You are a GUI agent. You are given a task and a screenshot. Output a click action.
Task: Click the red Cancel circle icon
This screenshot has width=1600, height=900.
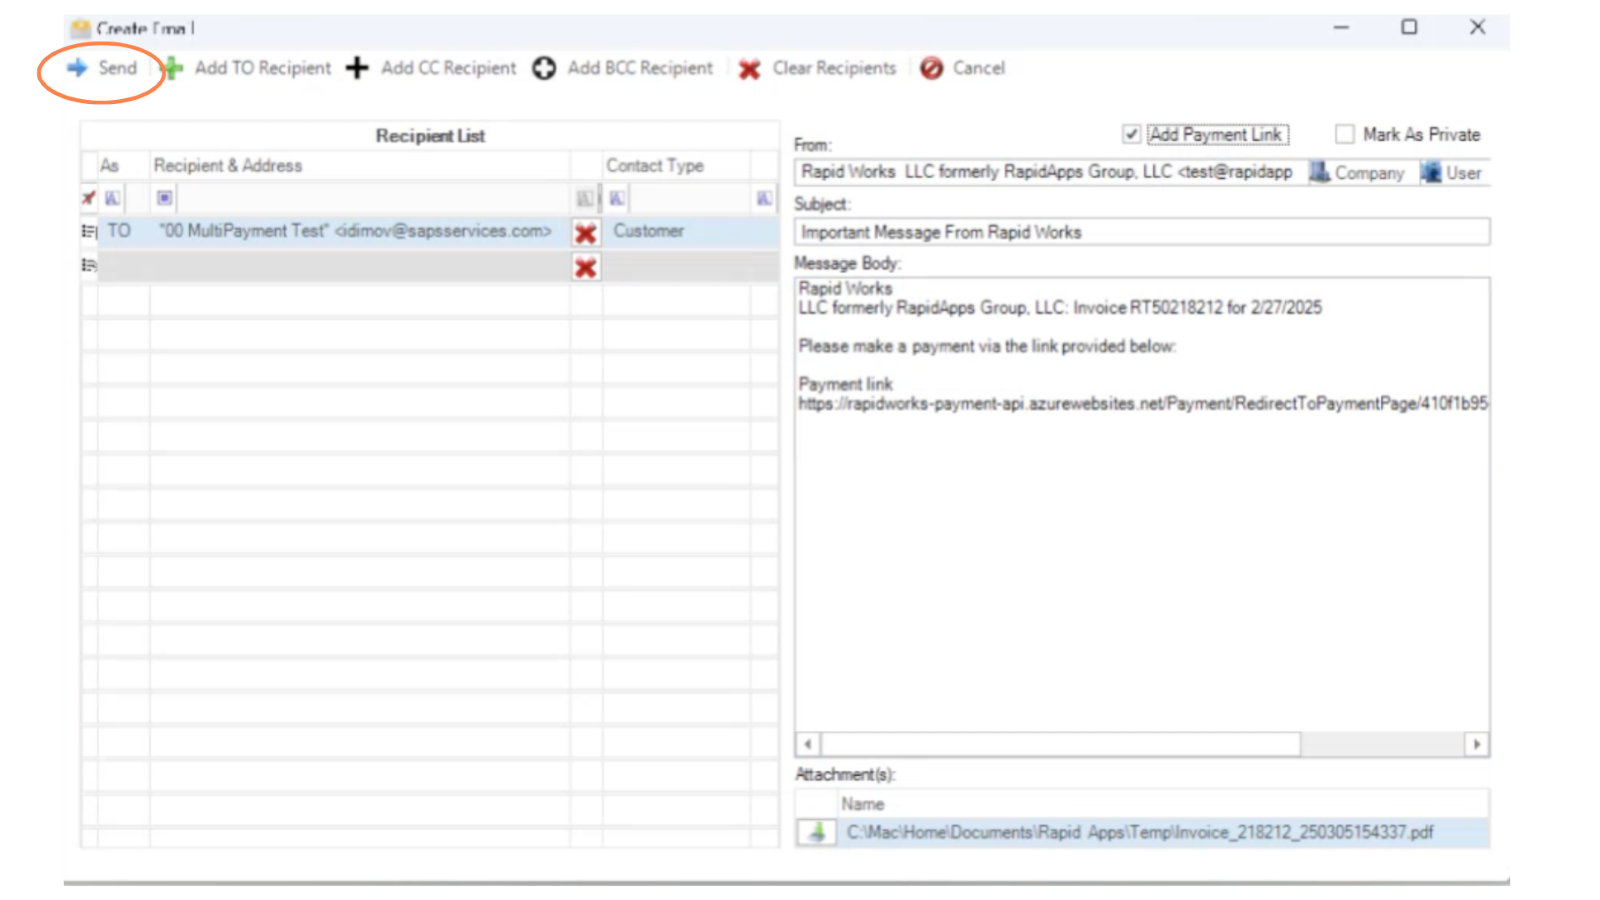tap(932, 68)
